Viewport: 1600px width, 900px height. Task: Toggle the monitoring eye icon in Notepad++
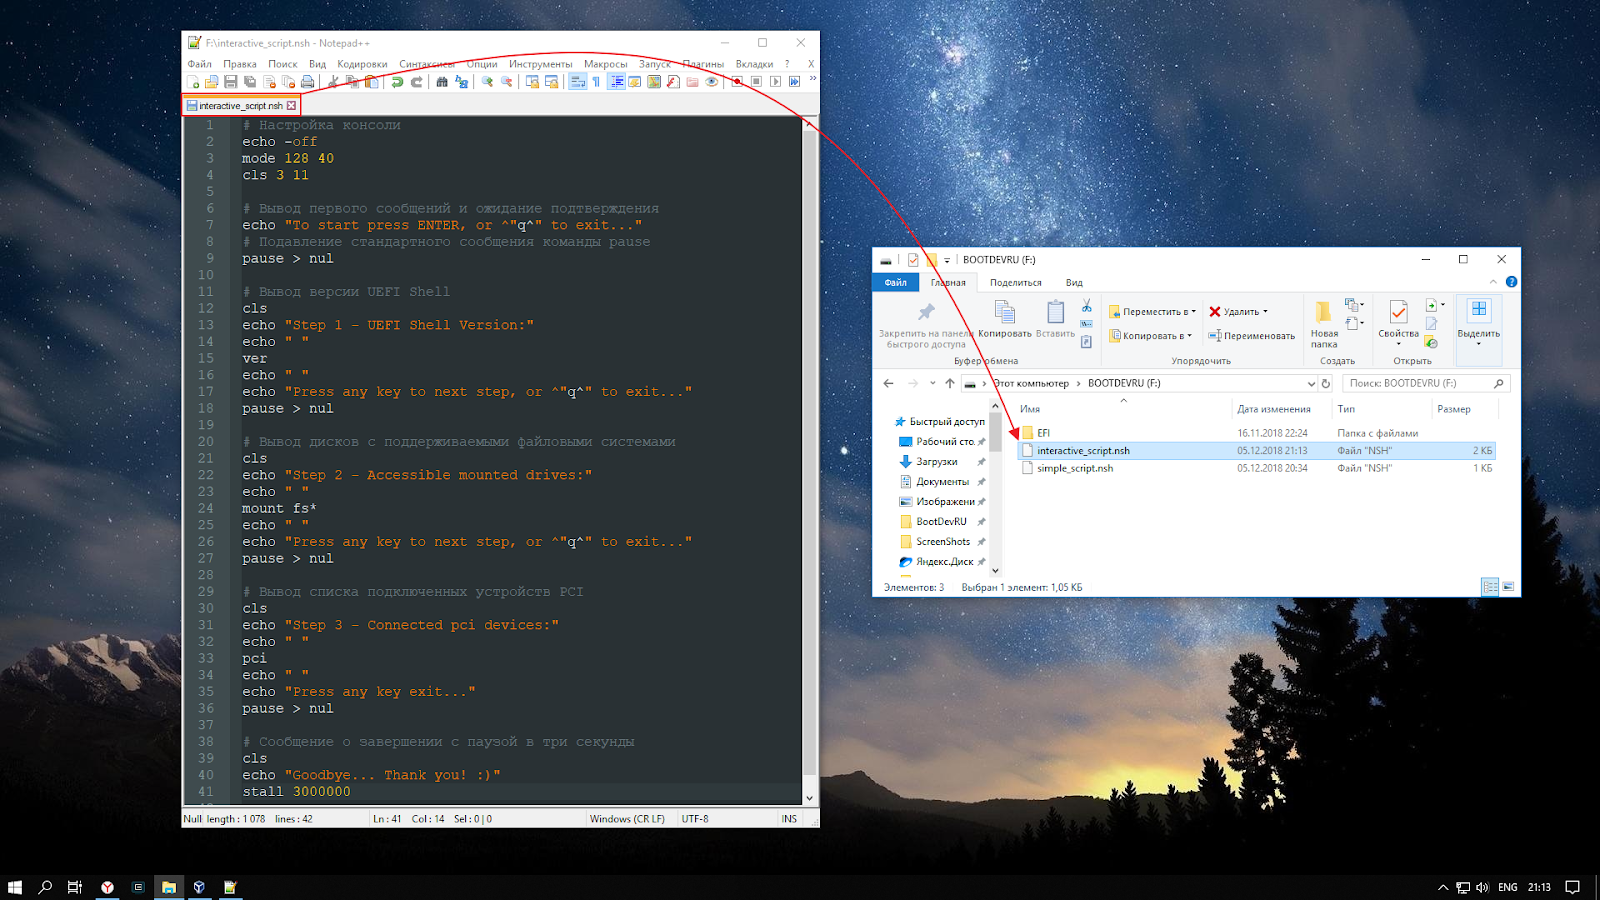[x=712, y=82]
